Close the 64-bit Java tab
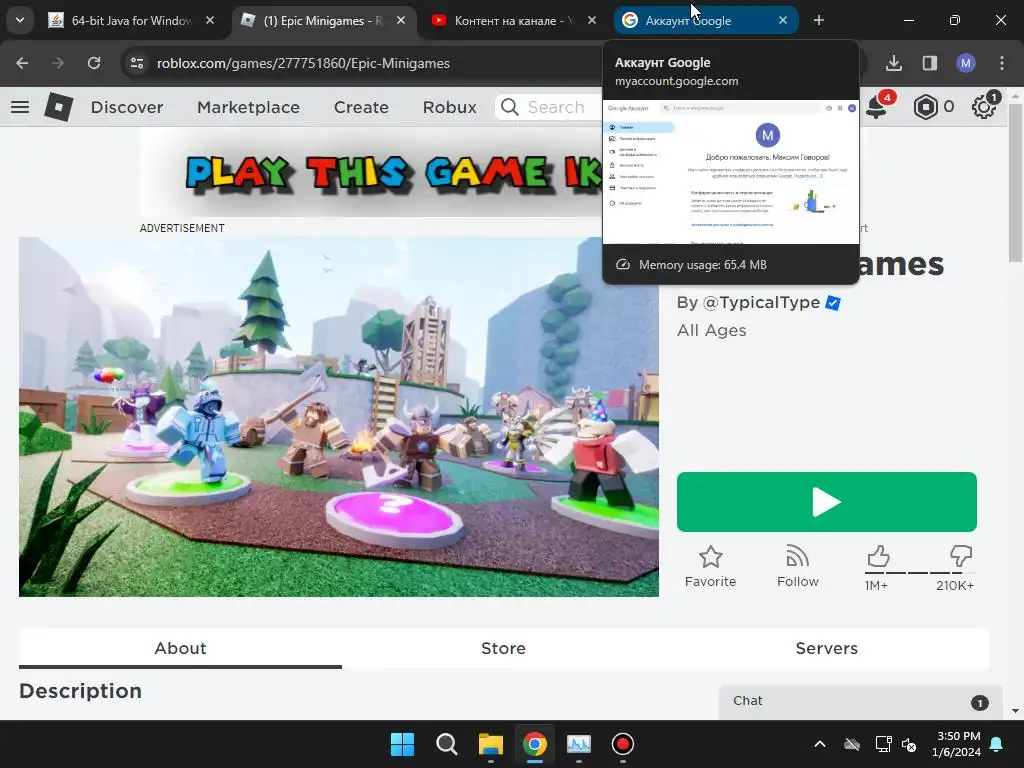Viewport: 1024px width, 768px height. (210, 21)
